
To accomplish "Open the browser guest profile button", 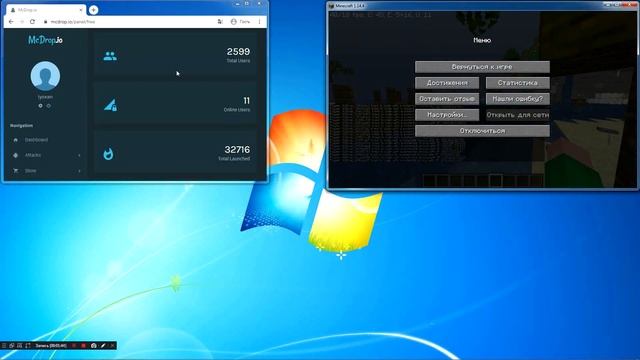I will pos(240,22).
